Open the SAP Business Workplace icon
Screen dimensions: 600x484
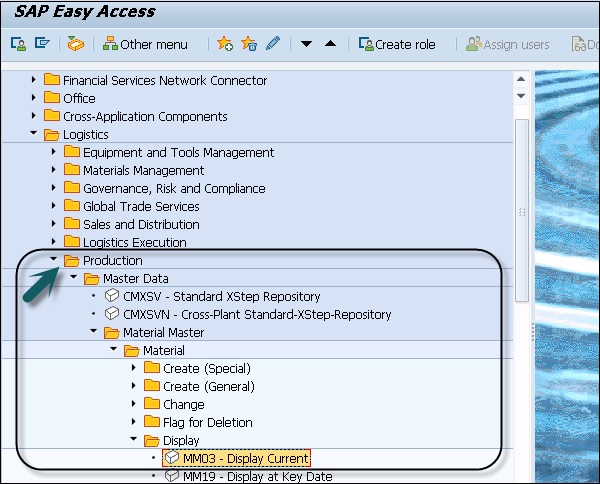(x=75, y=44)
